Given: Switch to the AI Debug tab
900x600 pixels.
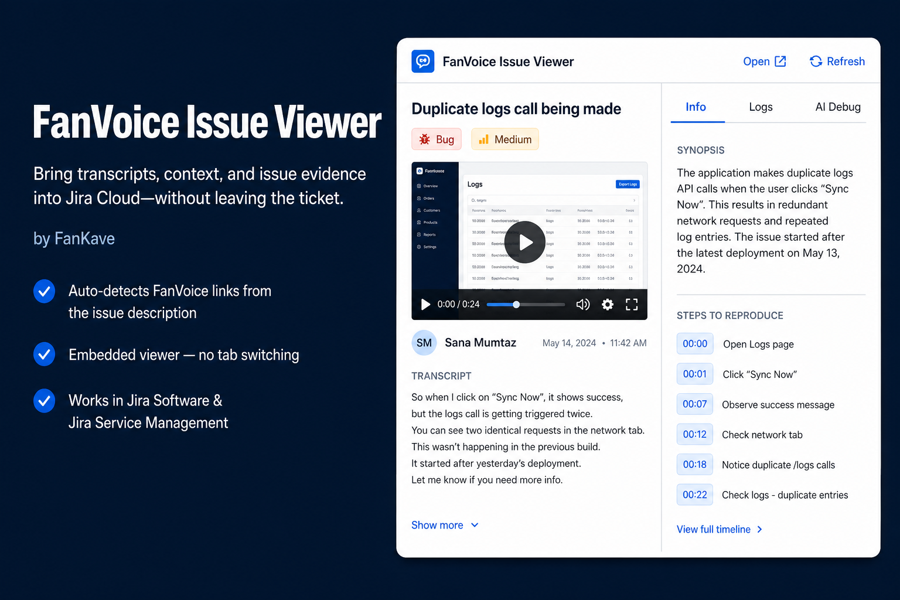Looking at the screenshot, I should pyautogui.click(x=837, y=107).
